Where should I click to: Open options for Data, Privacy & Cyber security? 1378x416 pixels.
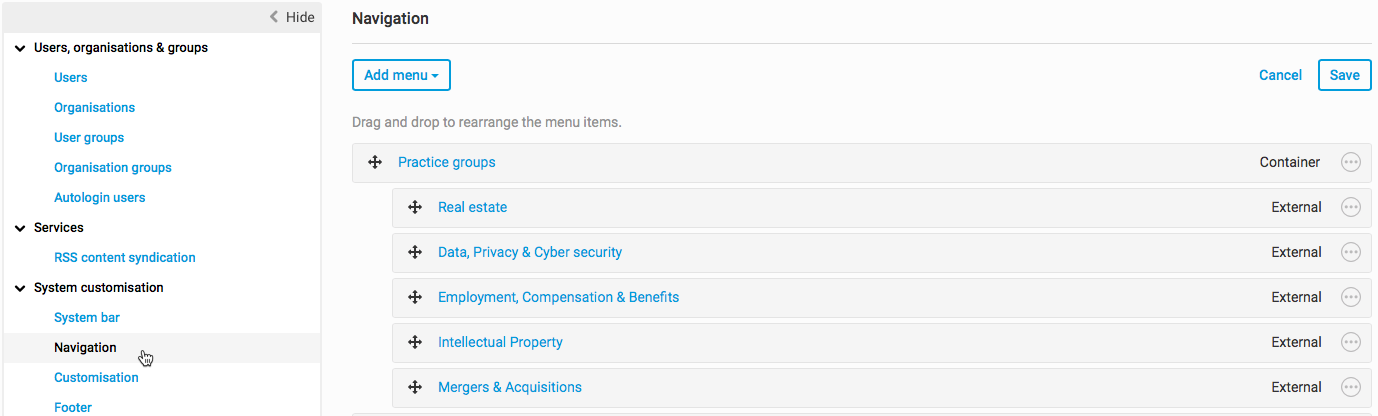point(1351,252)
